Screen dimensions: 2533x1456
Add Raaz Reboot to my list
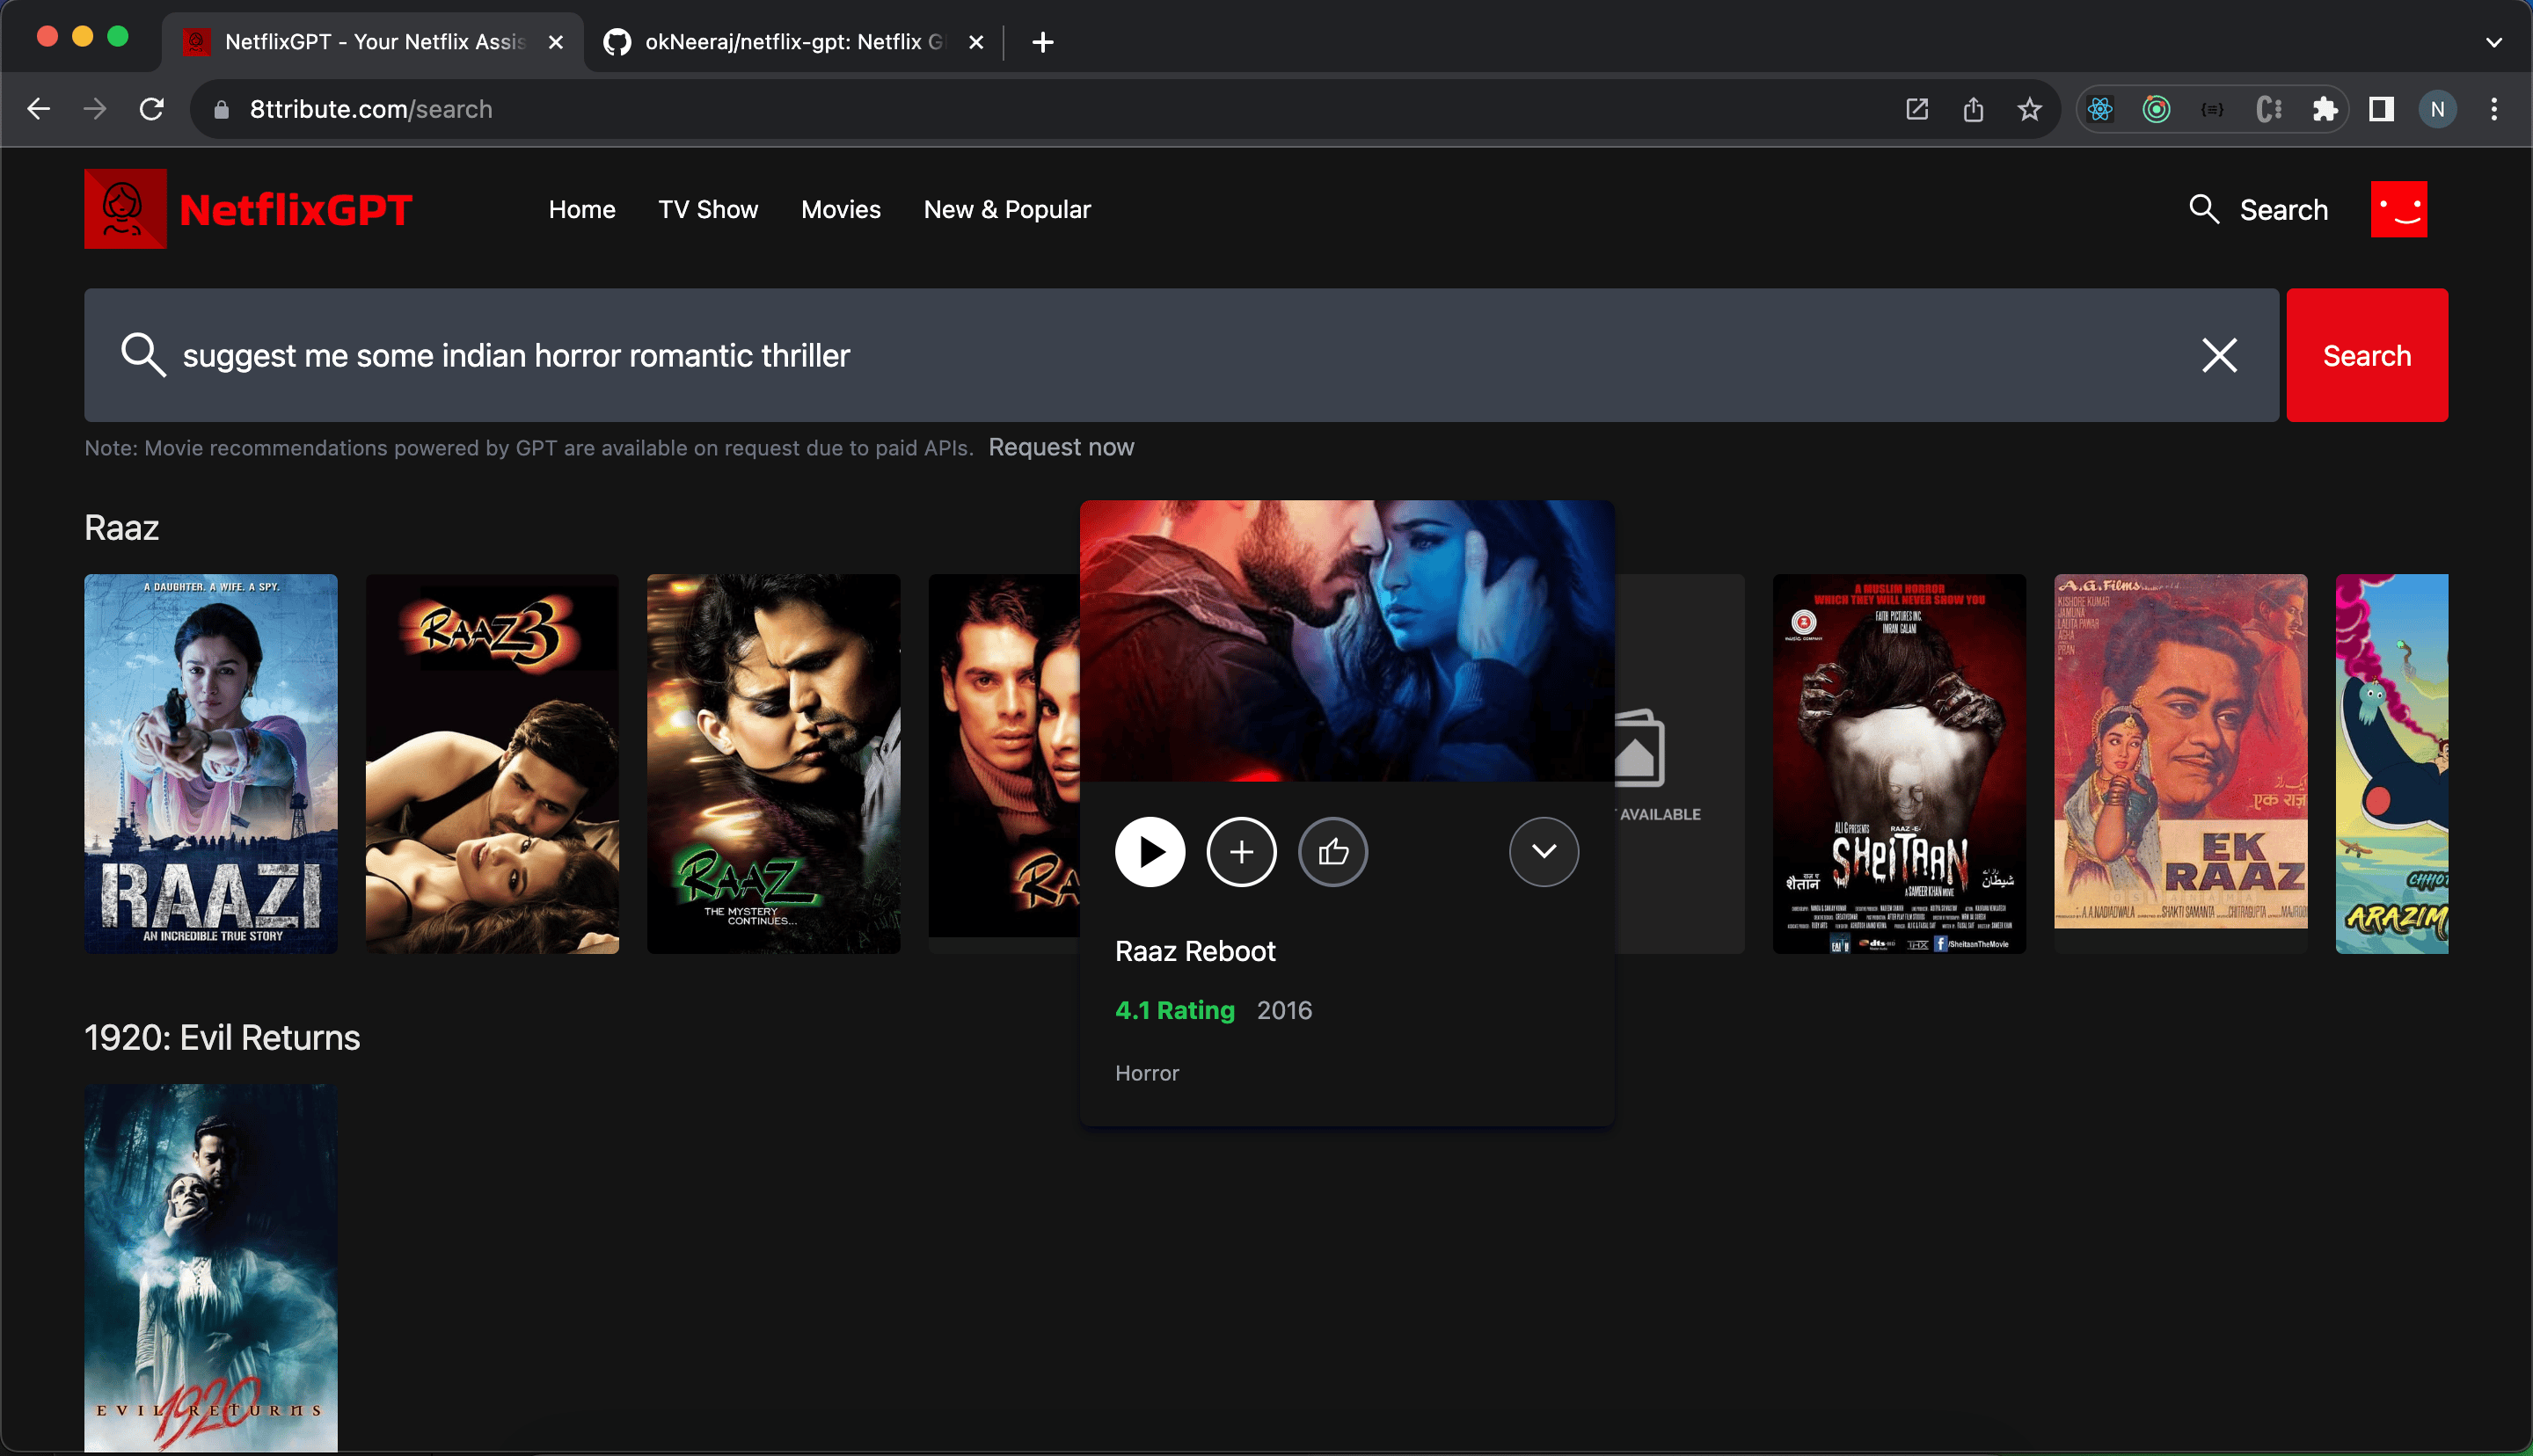1241,852
